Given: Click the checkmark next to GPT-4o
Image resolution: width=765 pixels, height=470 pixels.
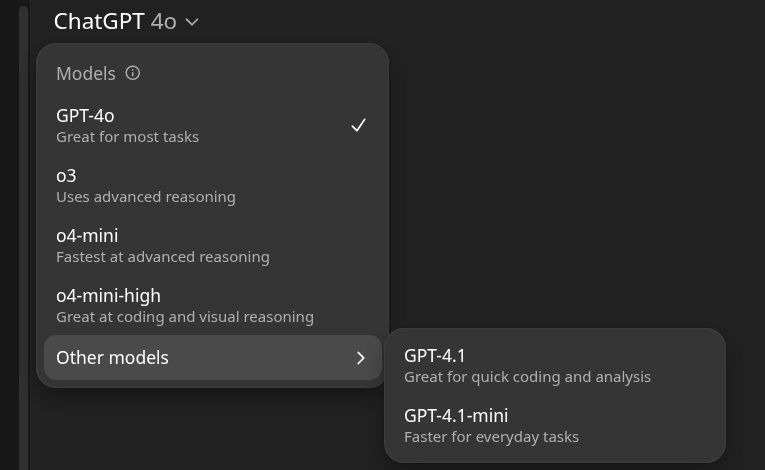Looking at the screenshot, I should (x=358, y=125).
